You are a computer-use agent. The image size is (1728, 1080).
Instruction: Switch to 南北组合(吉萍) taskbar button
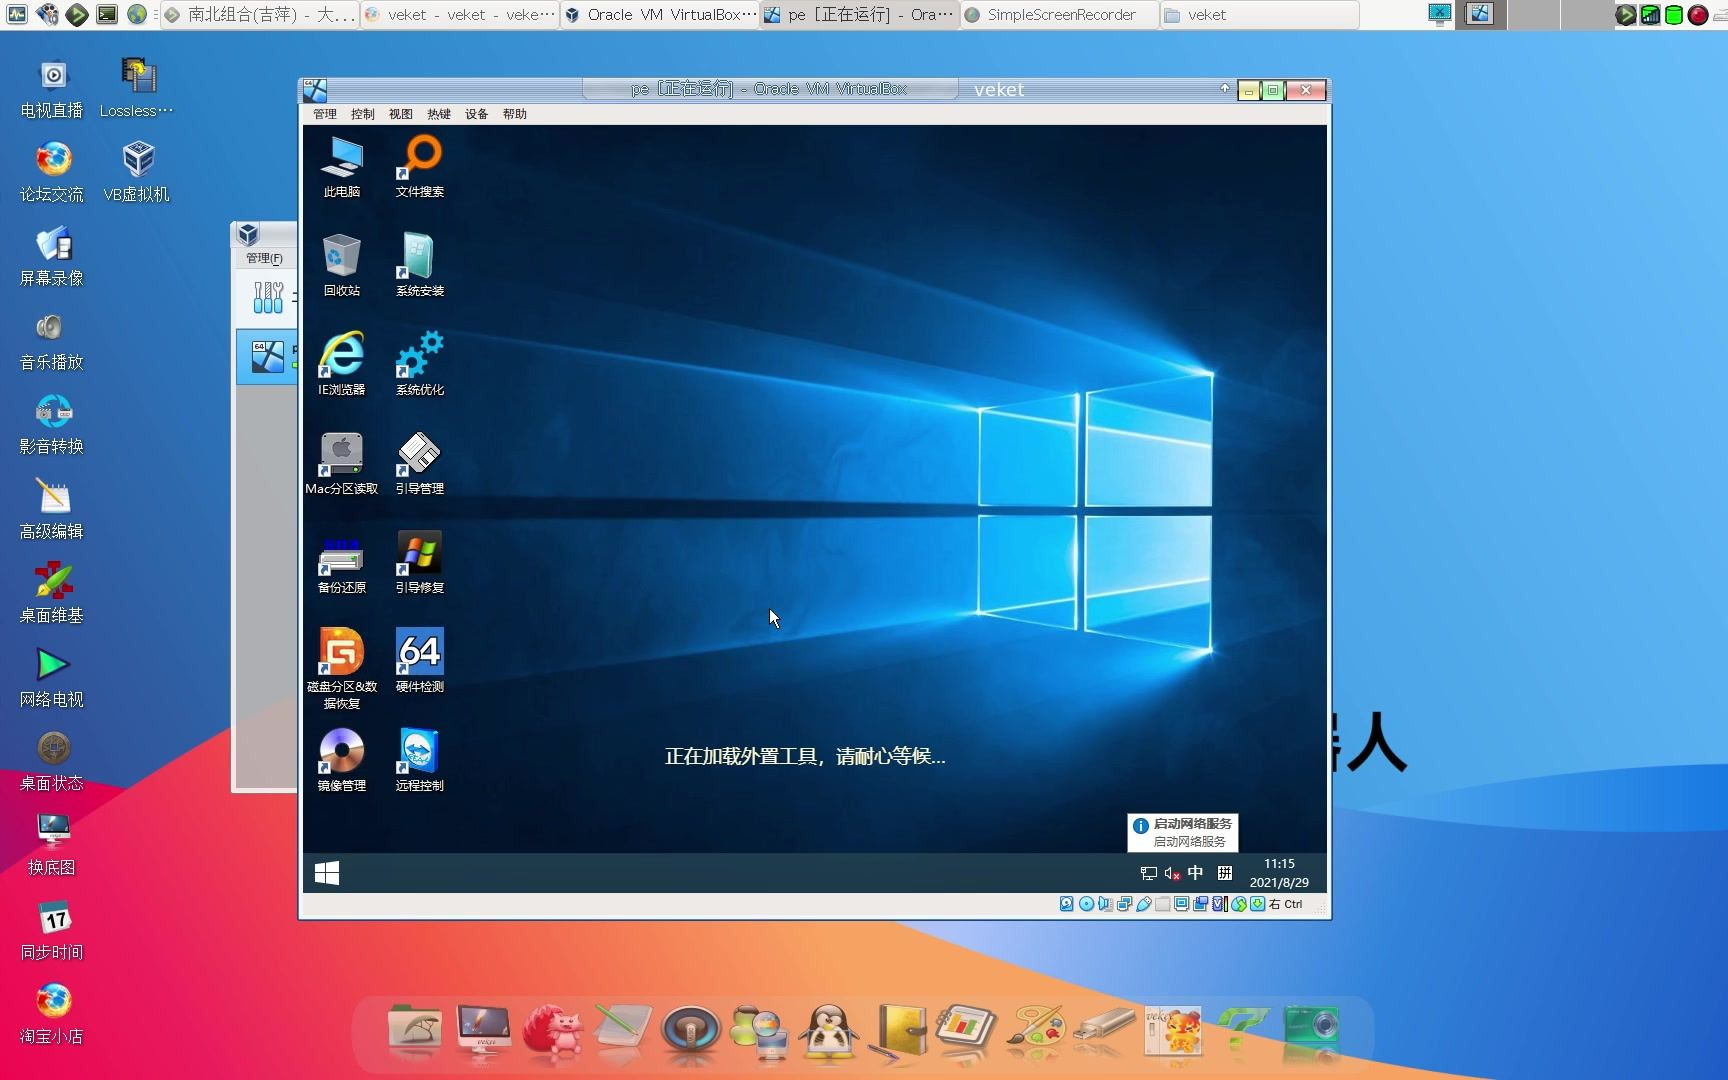[x=260, y=15]
